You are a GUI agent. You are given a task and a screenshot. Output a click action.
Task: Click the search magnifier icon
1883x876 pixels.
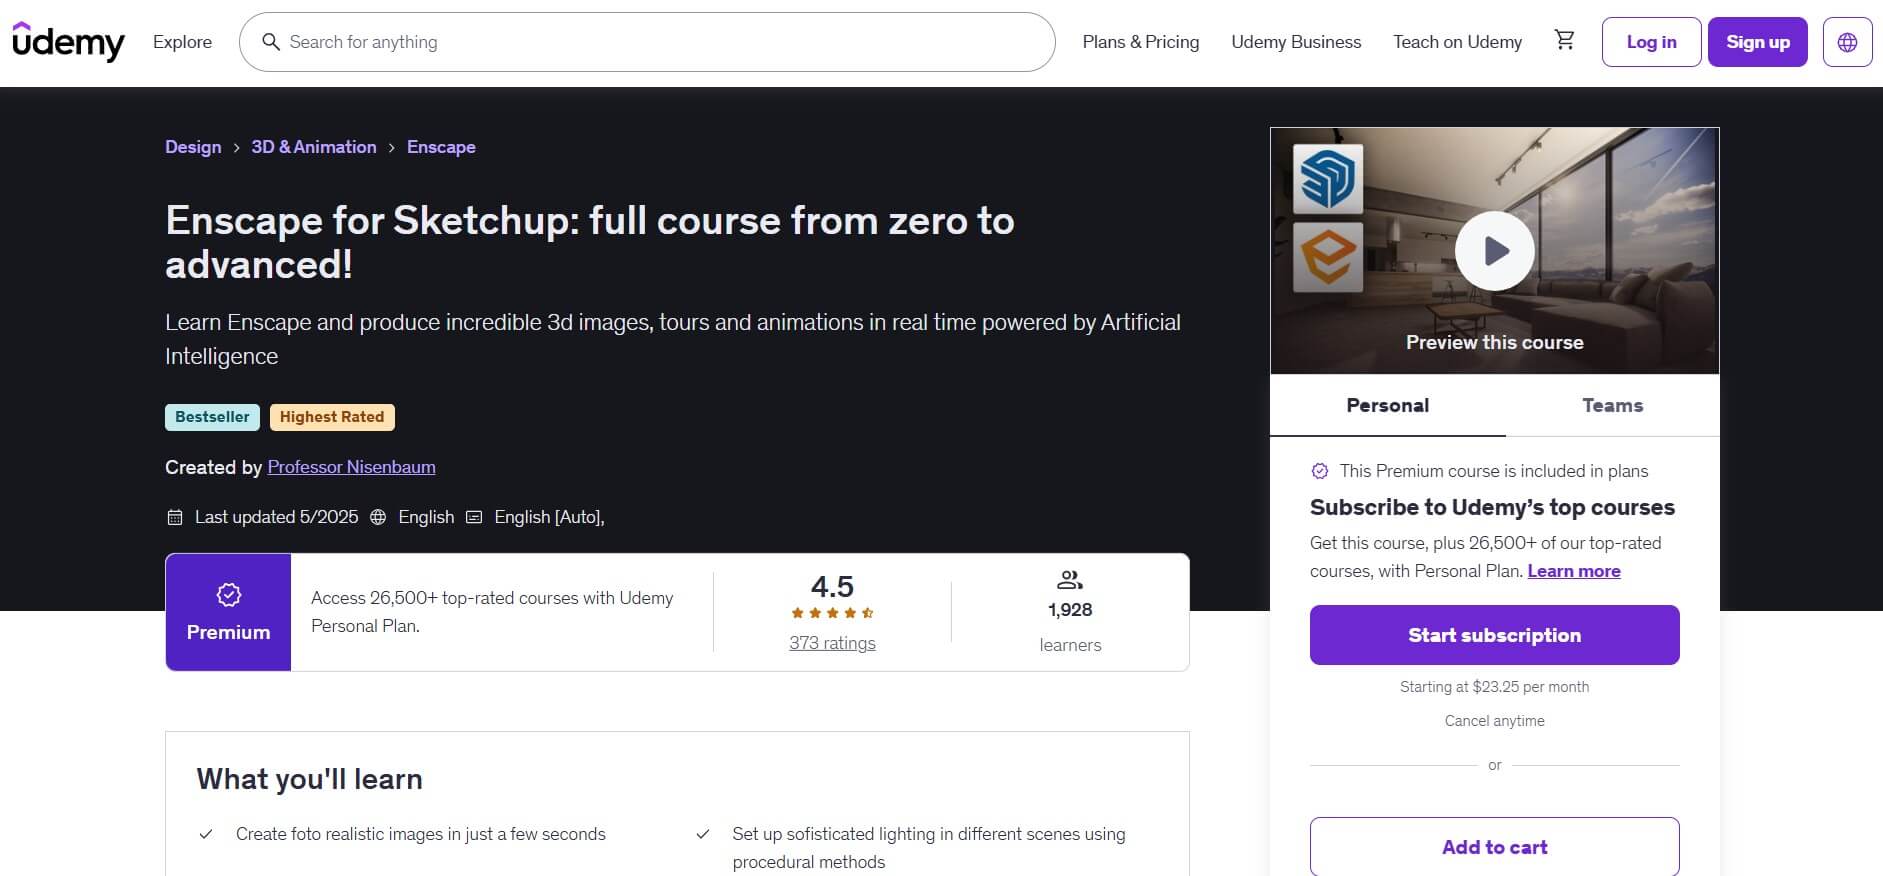tap(270, 42)
